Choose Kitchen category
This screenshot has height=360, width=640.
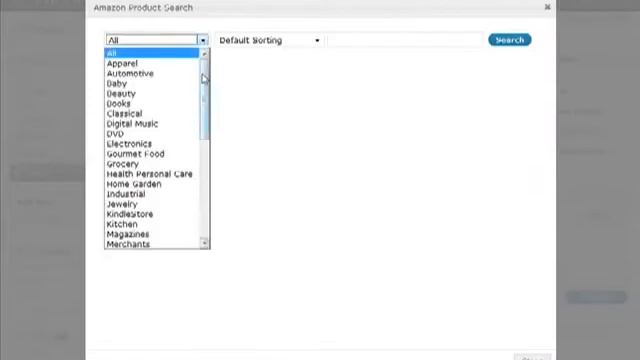(152, 224)
